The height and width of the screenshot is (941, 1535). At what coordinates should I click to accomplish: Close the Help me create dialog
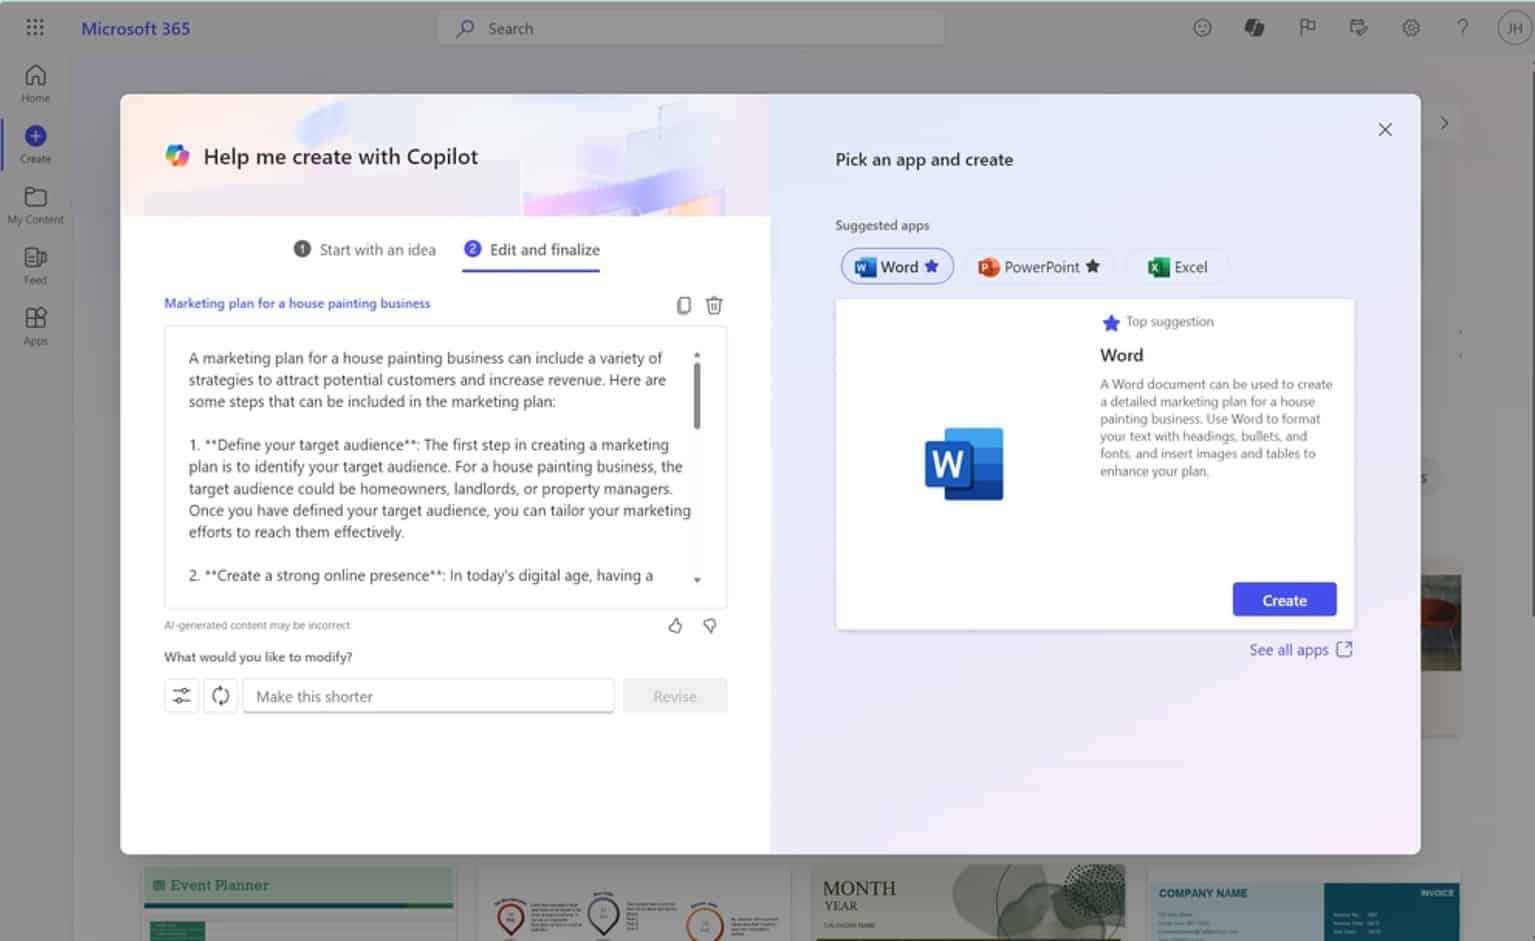tap(1385, 129)
